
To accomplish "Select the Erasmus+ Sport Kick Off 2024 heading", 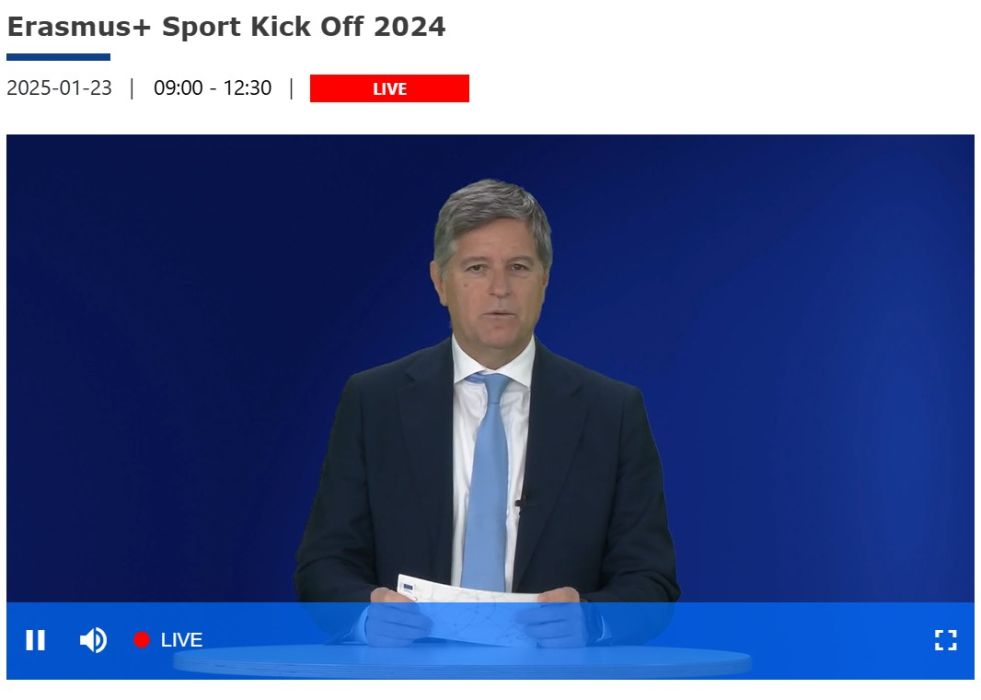I will (226, 27).
